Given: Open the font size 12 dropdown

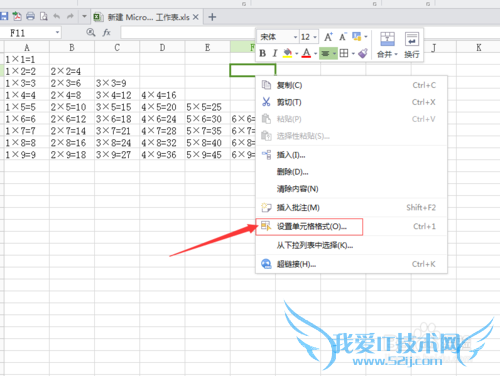Looking at the screenshot, I should (x=315, y=37).
